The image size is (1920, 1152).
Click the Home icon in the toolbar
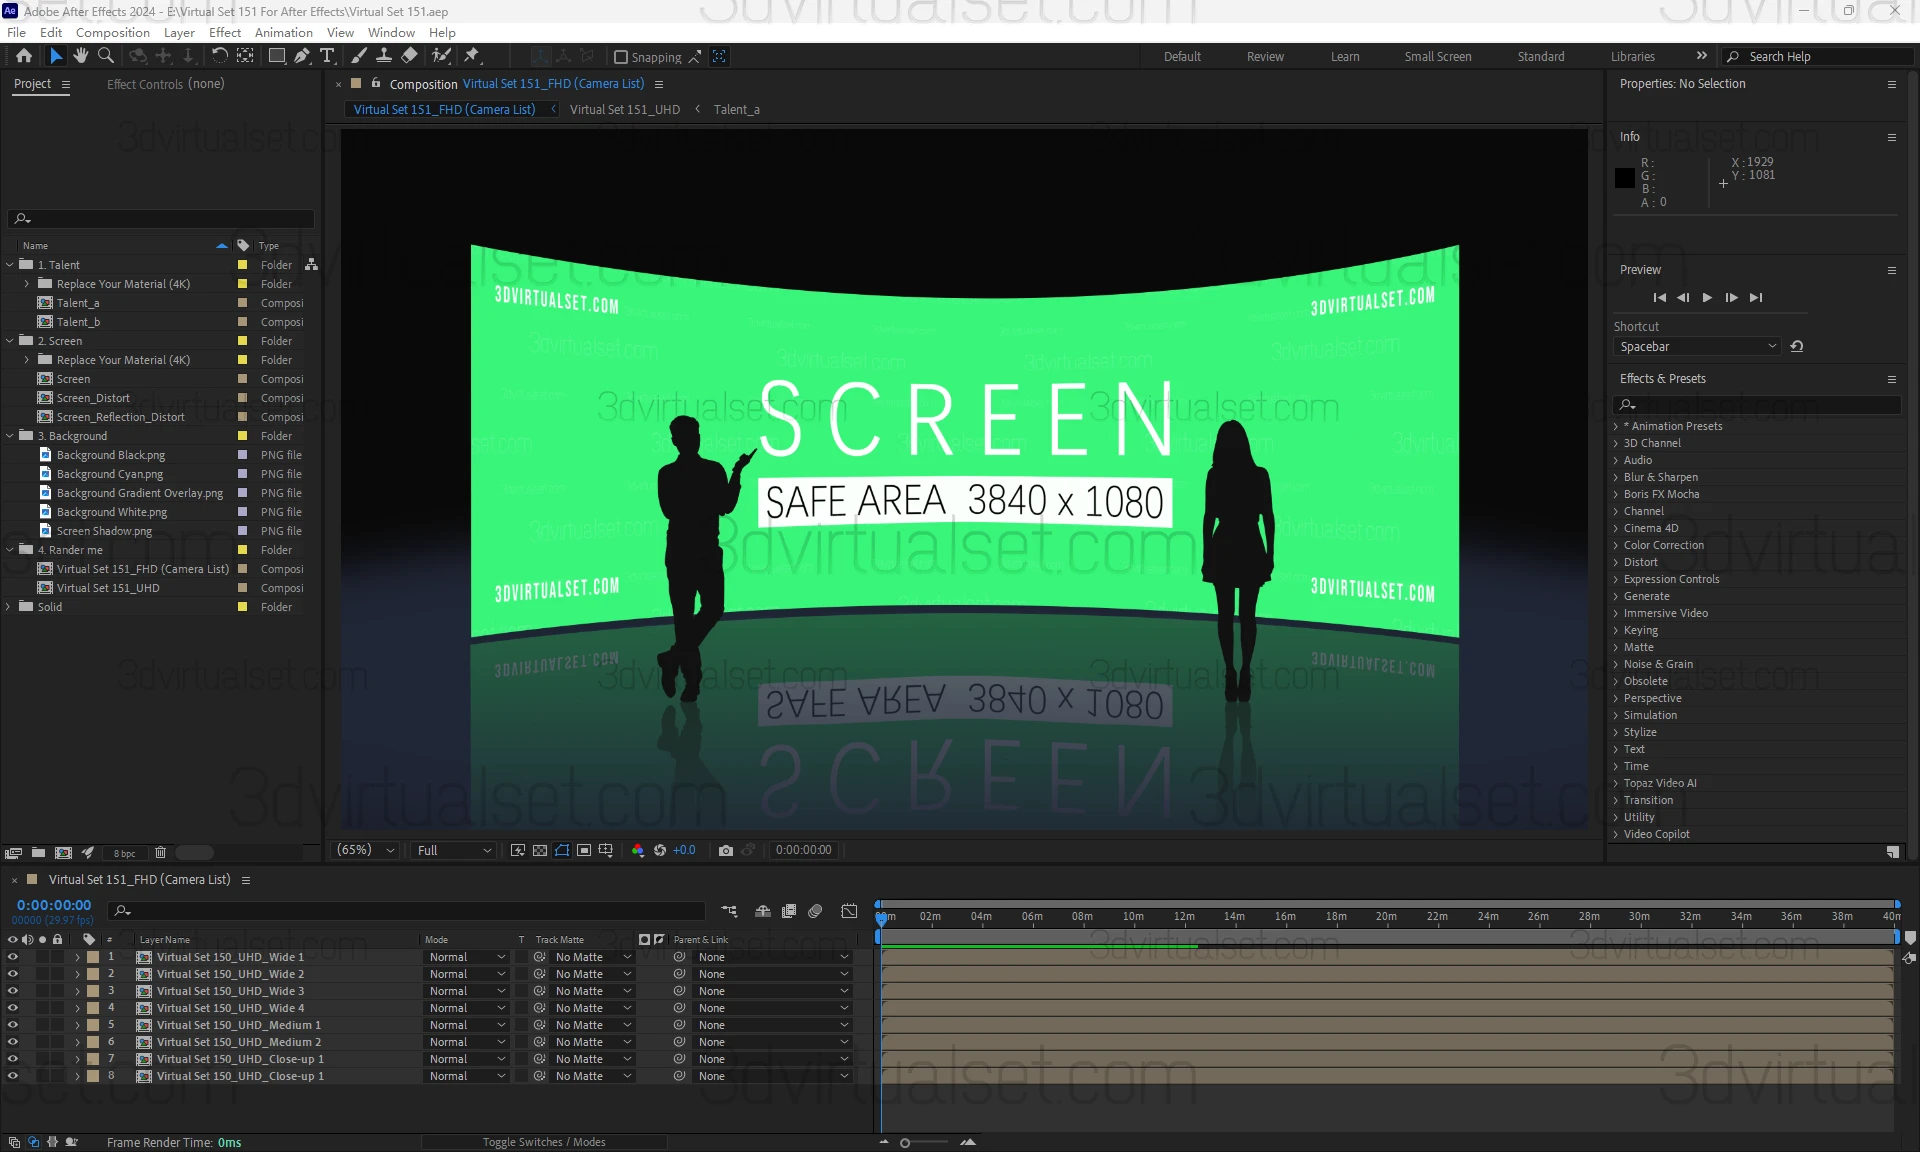(x=24, y=56)
